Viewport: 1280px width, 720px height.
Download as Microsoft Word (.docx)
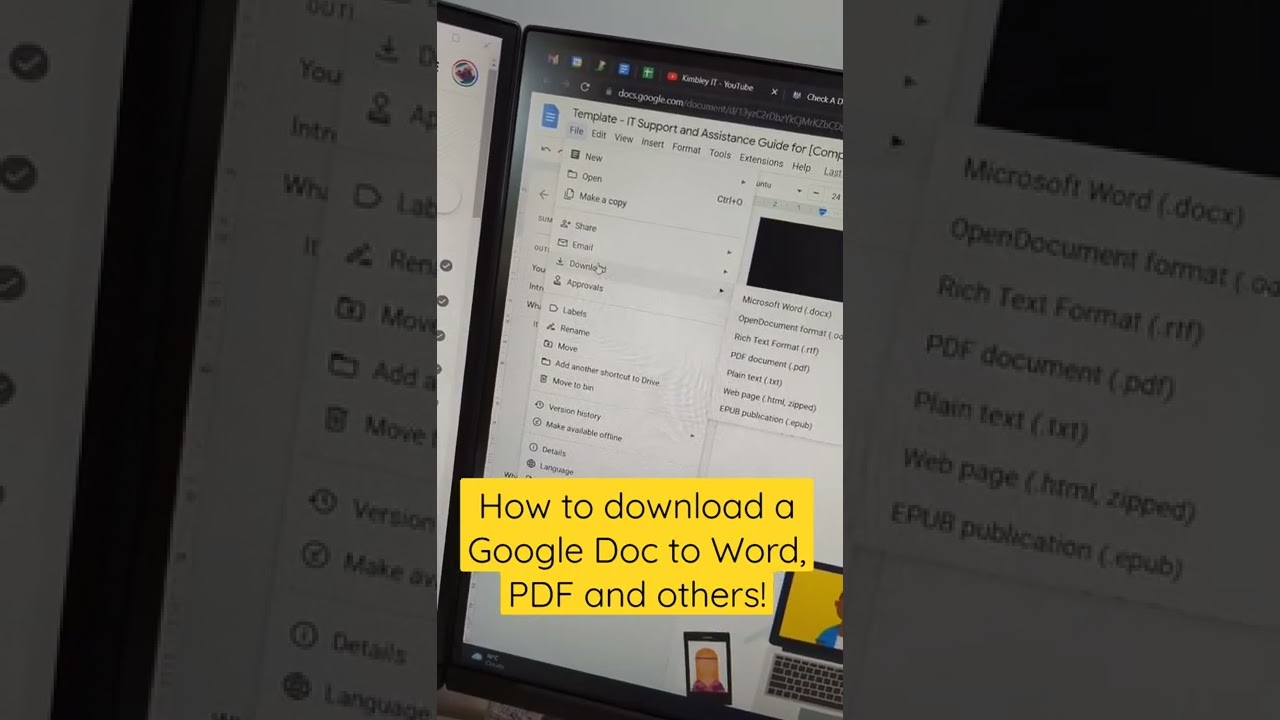[787, 306]
